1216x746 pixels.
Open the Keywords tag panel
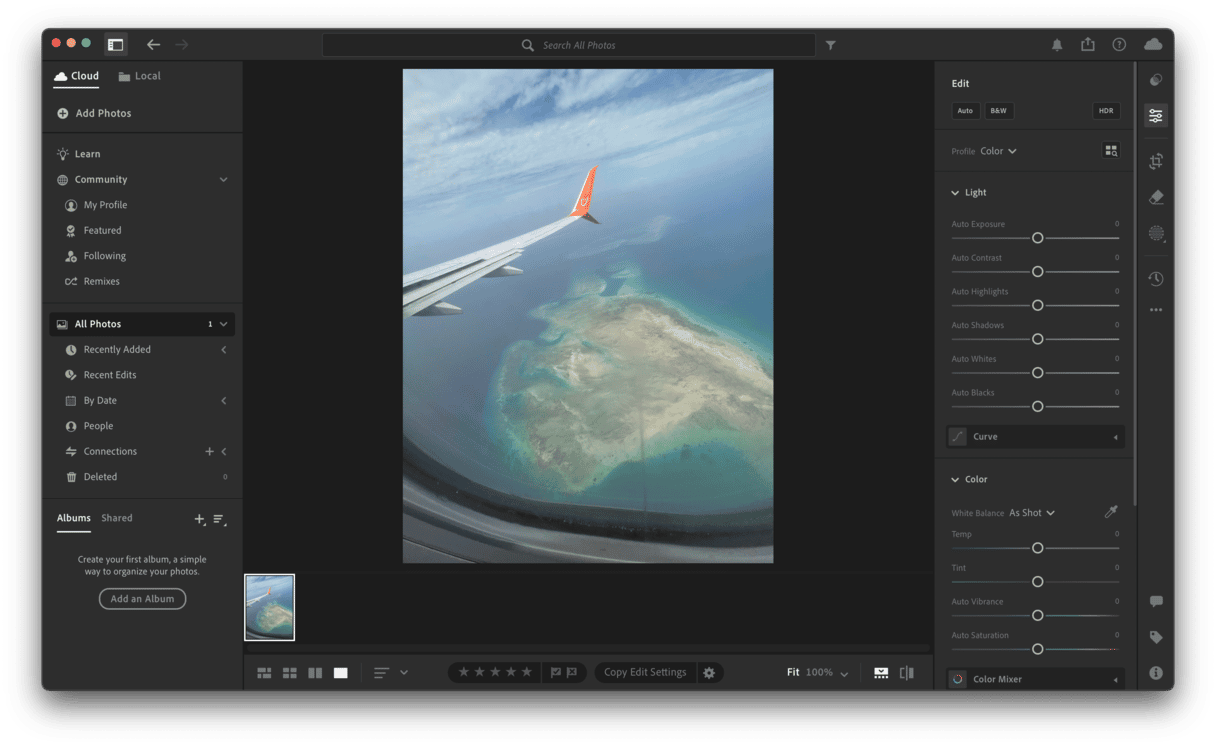coord(1156,637)
